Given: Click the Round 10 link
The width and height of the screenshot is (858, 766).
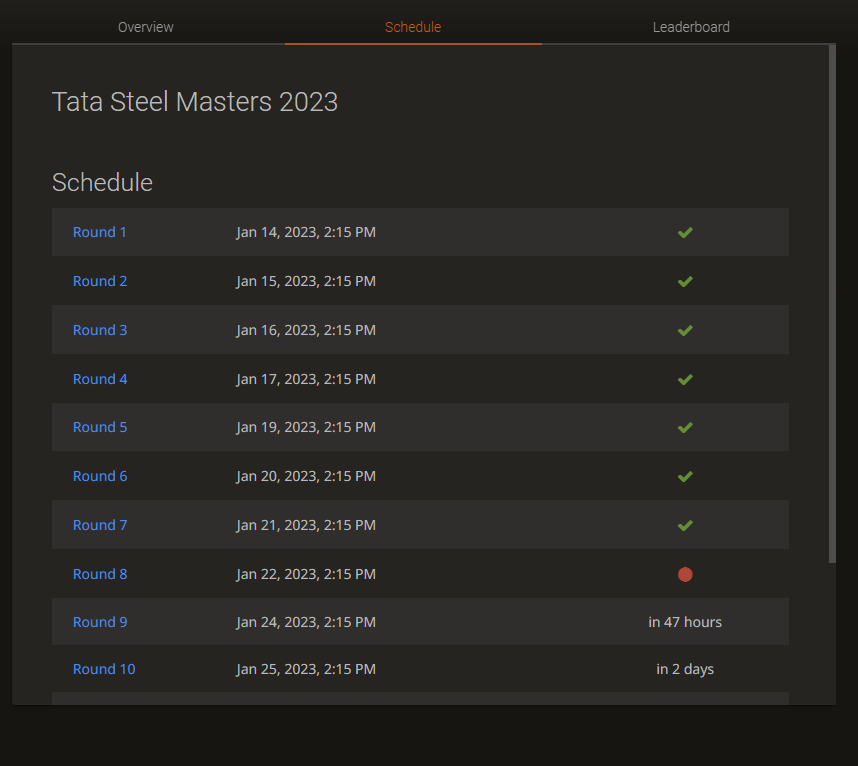Looking at the screenshot, I should (104, 669).
